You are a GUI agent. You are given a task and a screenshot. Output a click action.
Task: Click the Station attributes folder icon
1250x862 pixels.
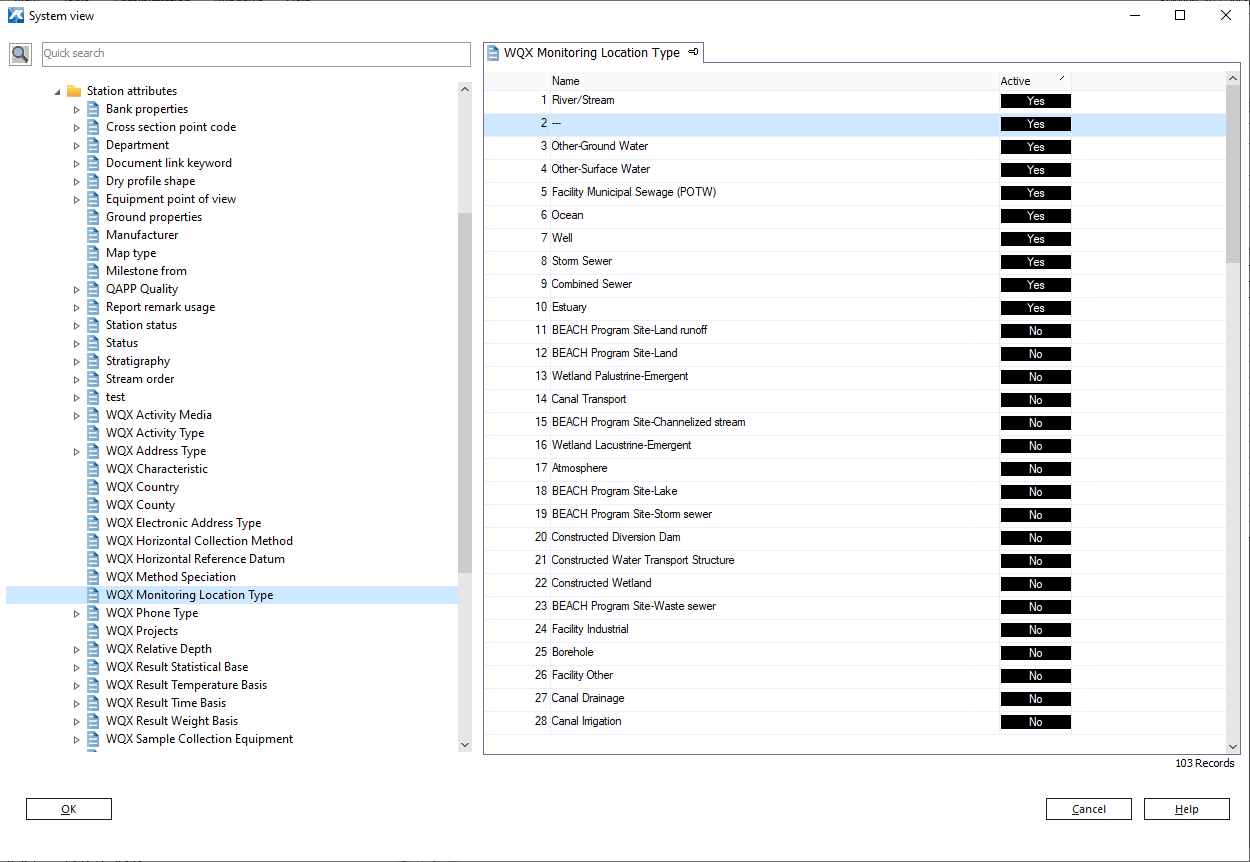pos(74,91)
